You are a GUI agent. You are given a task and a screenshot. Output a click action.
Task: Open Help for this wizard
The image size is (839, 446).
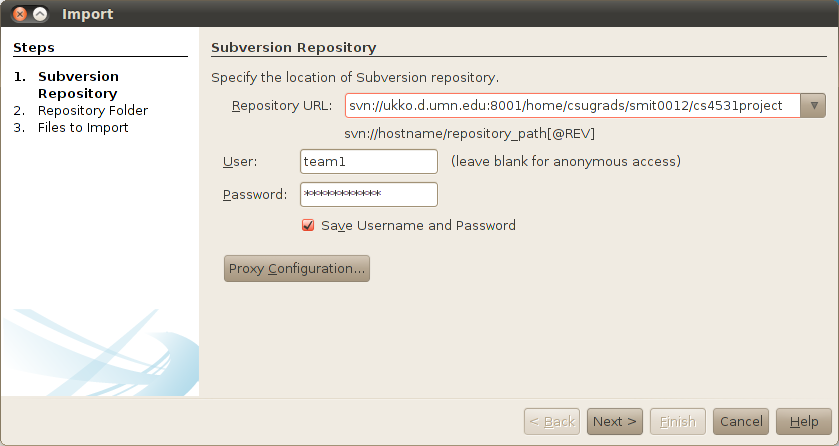click(x=804, y=422)
